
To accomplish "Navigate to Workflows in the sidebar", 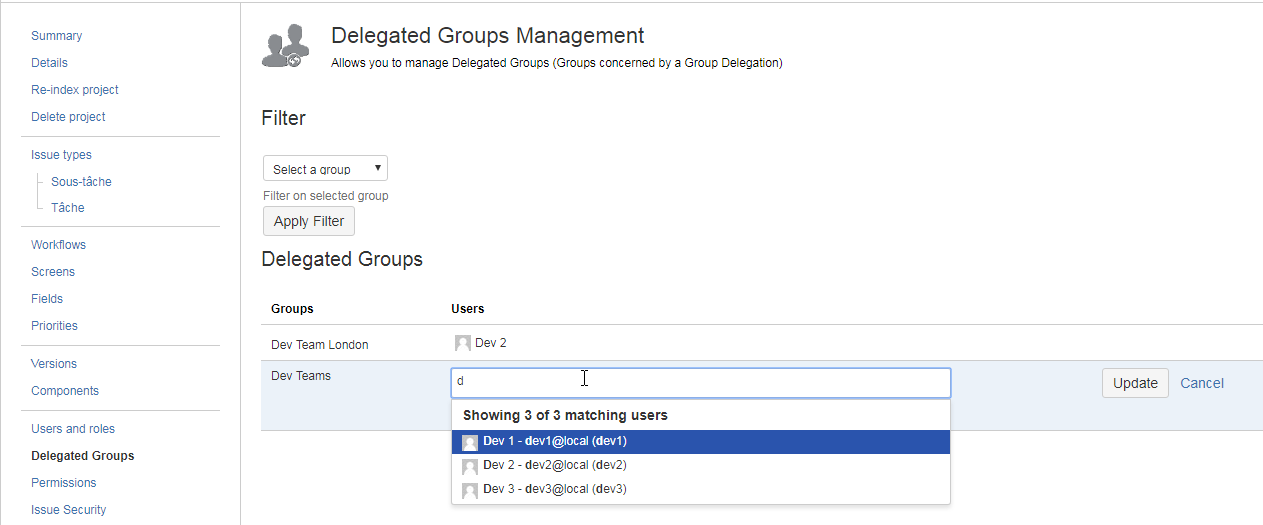I will (x=58, y=245).
